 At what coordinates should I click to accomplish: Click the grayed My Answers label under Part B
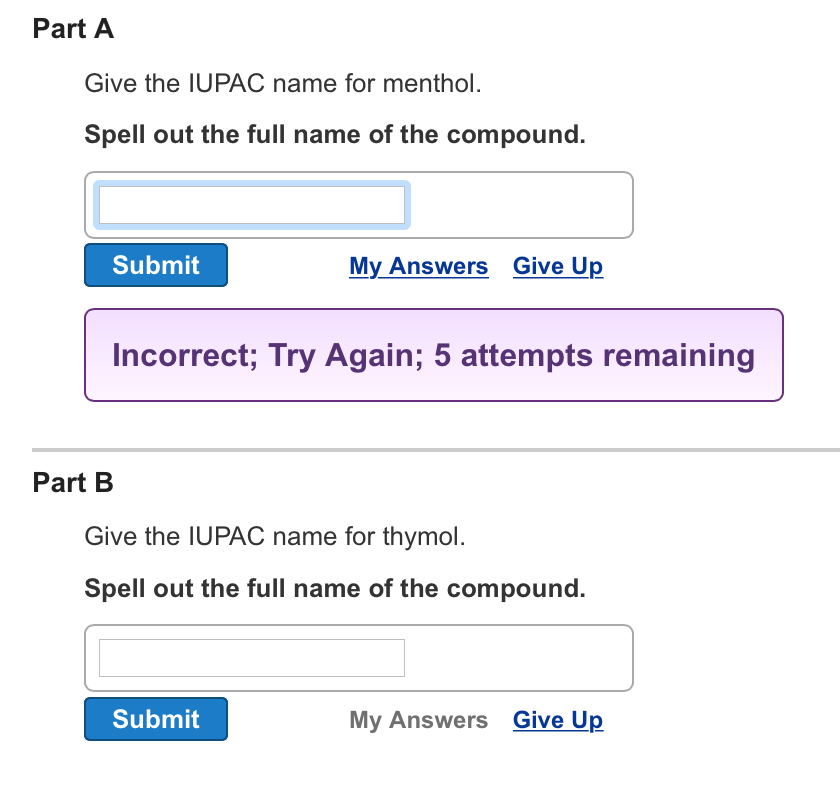[x=418, y=719]
